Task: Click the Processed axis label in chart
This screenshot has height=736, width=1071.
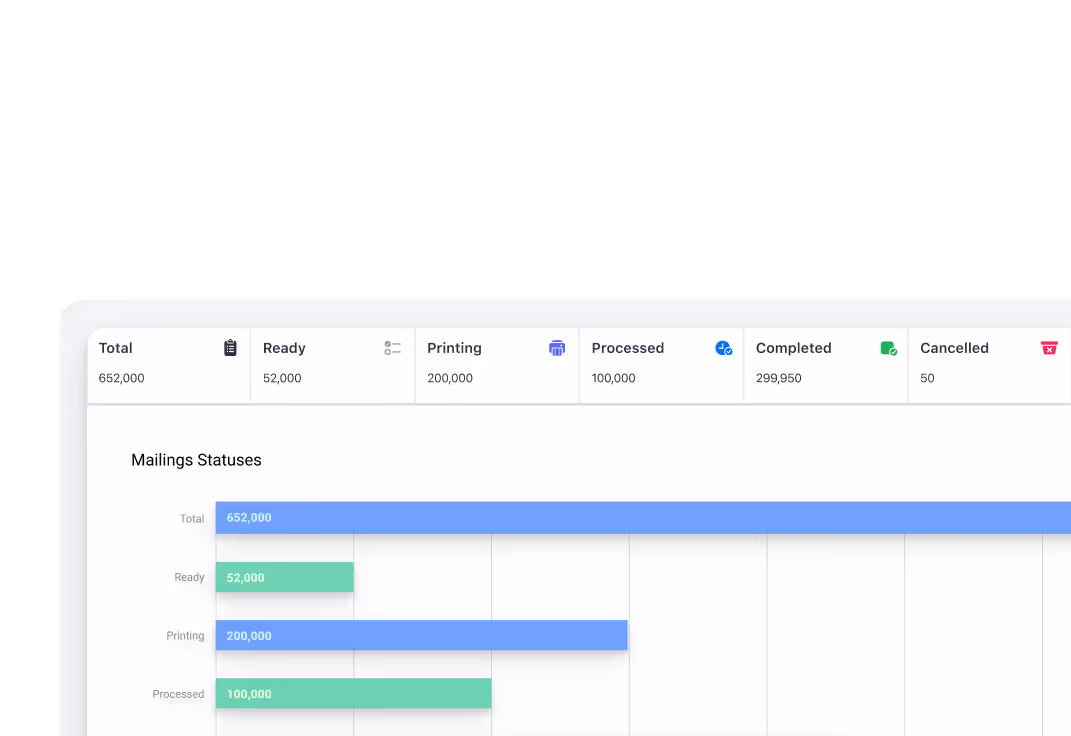Action: click(178, 694)
